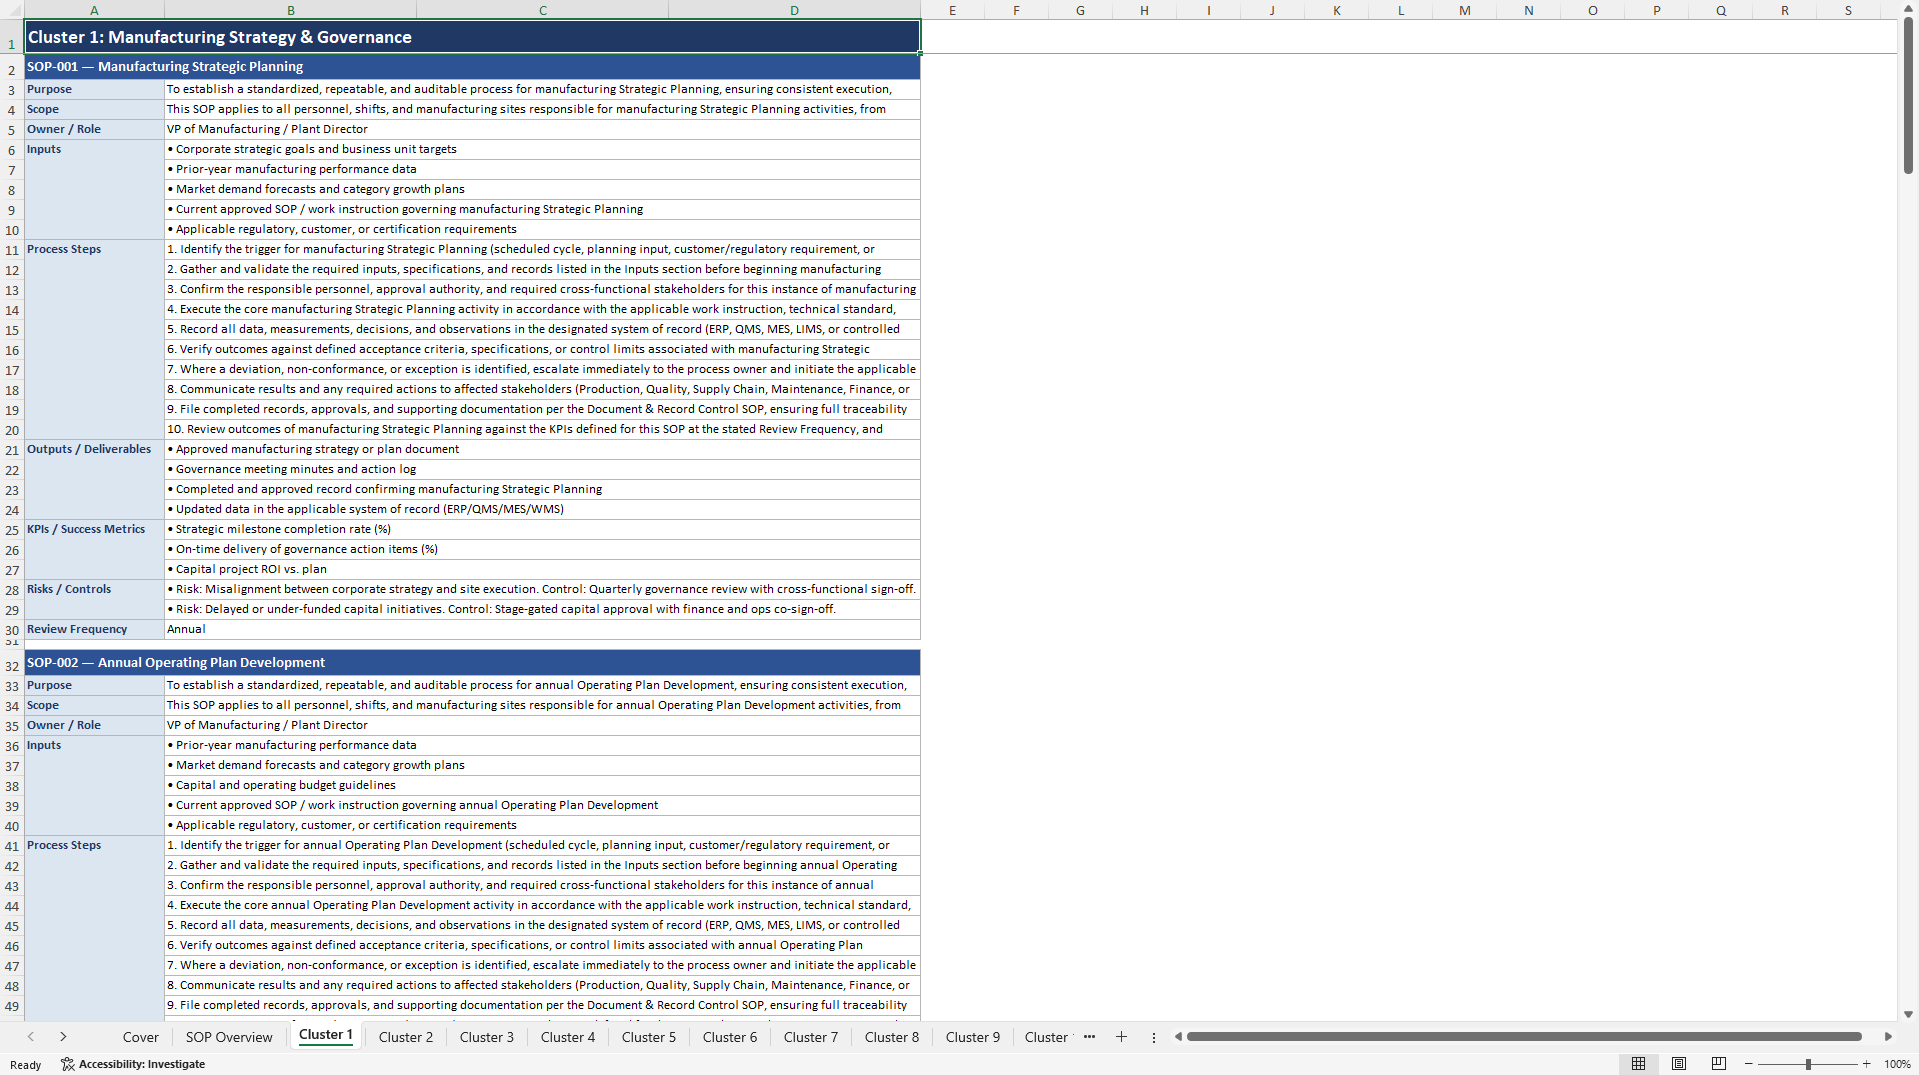Click horizontal scrollbar right arrow
This screenshot has width=1919, height=1075.
click(x=1888, y=1037)
